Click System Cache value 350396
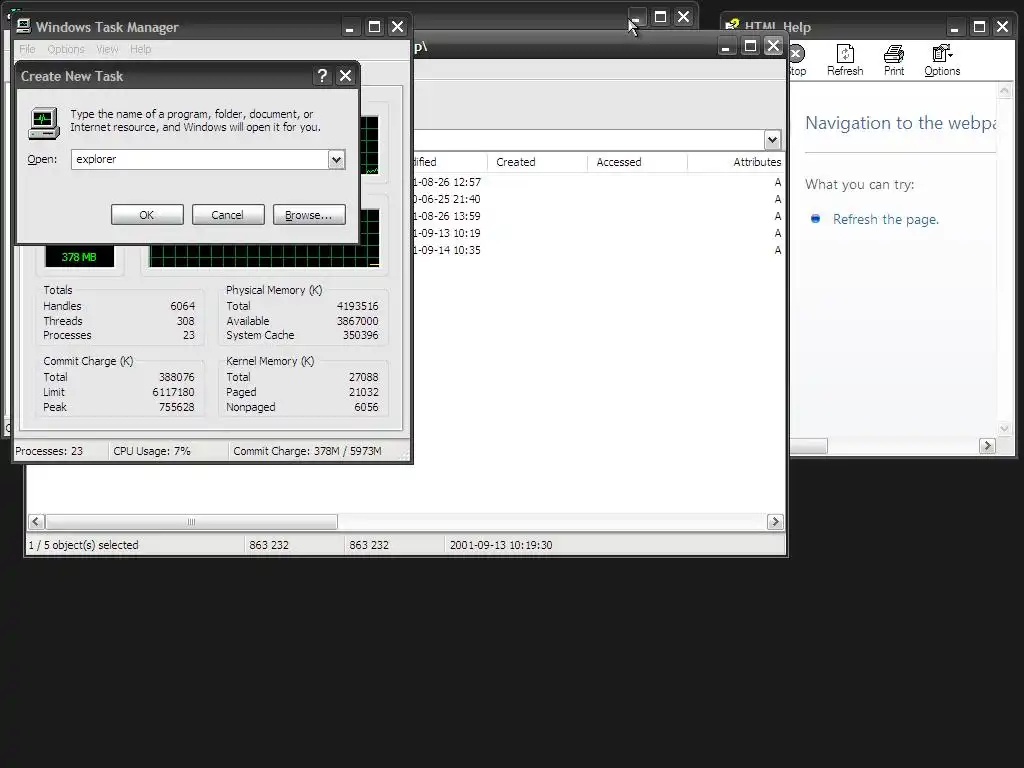1024x768 pixels. (x=360, y=335)
